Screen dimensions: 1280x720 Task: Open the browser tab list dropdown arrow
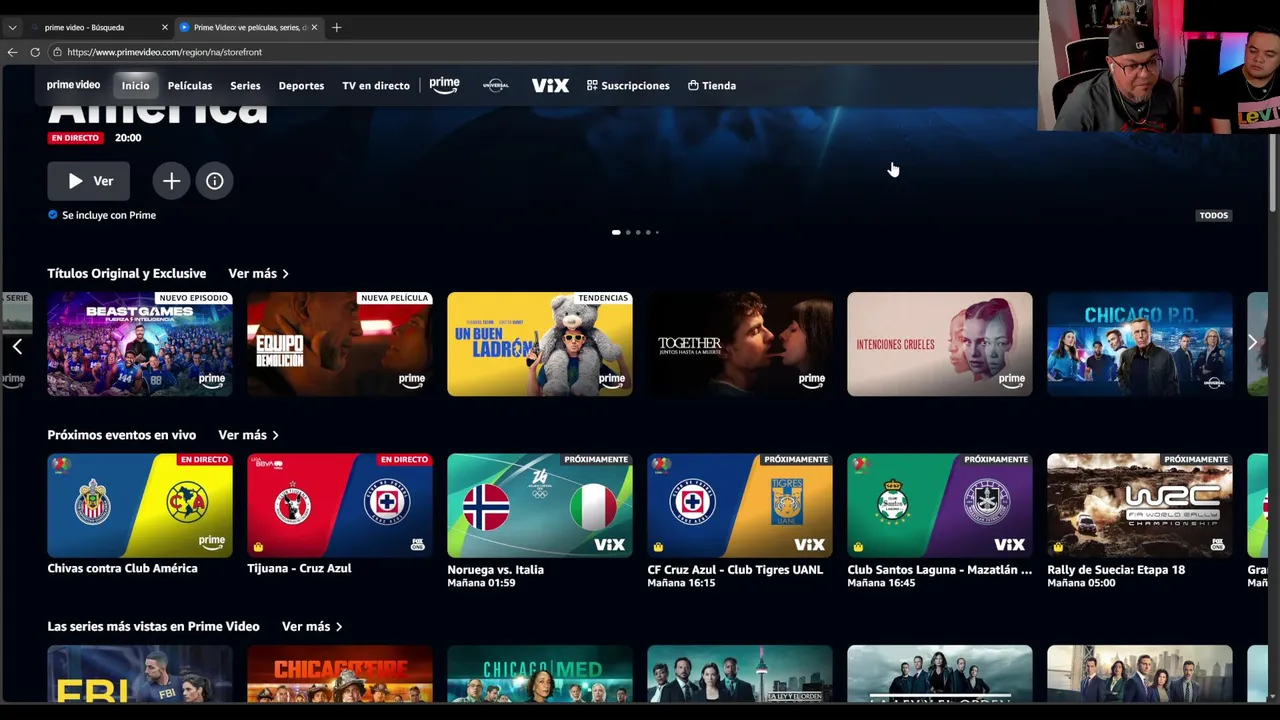point(12,27)
